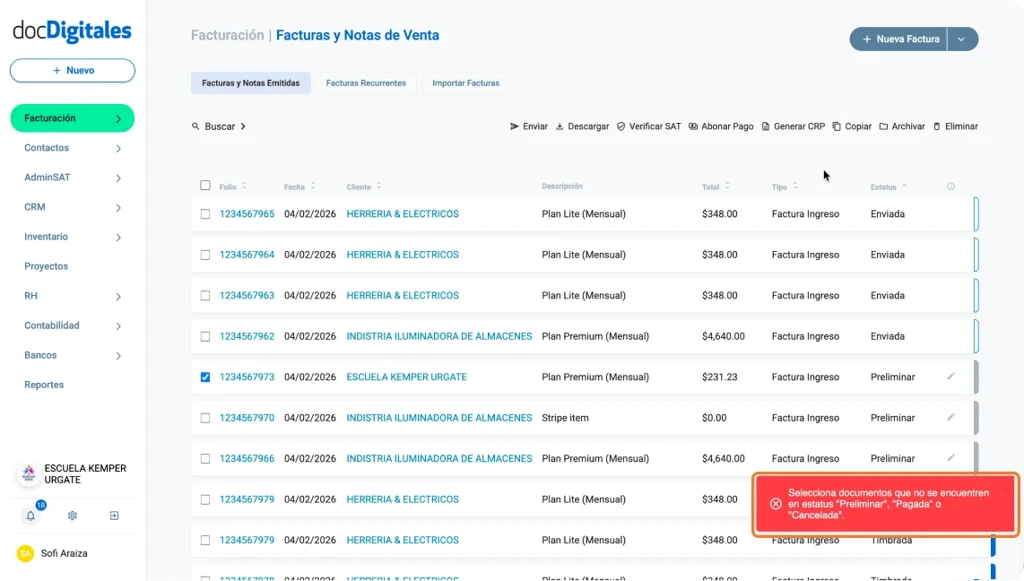This screenshot has width=1024, height=581.
Task: Open dropdown arrow next to Nueva Factura
Action: pyautogui.click(x=962, y=39)
